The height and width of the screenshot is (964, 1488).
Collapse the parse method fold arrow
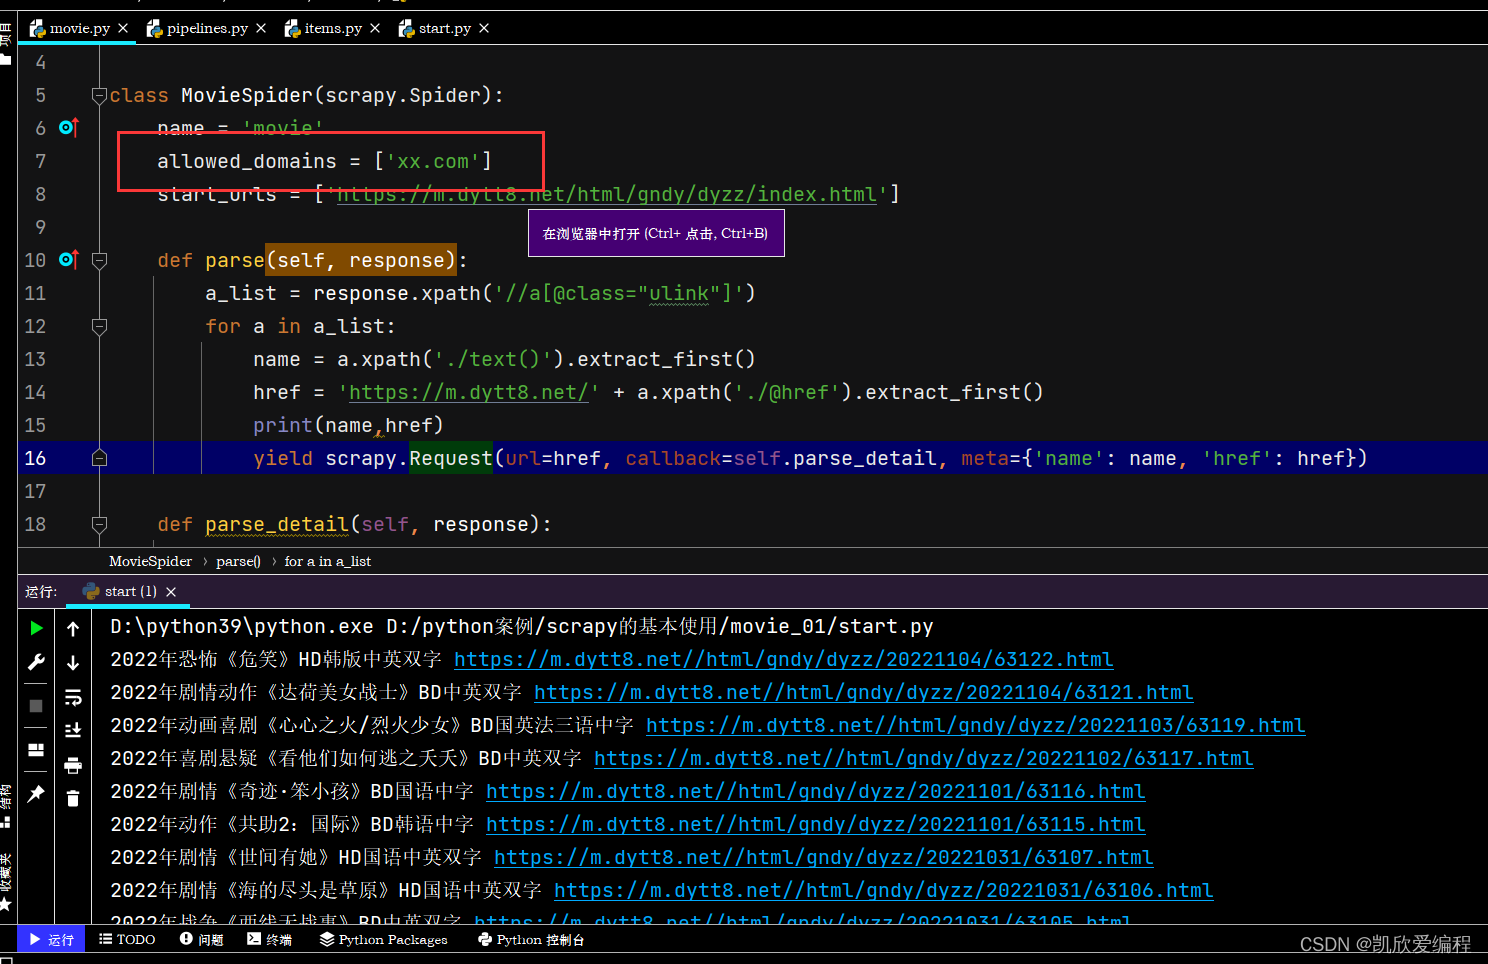tap(98, 260)
